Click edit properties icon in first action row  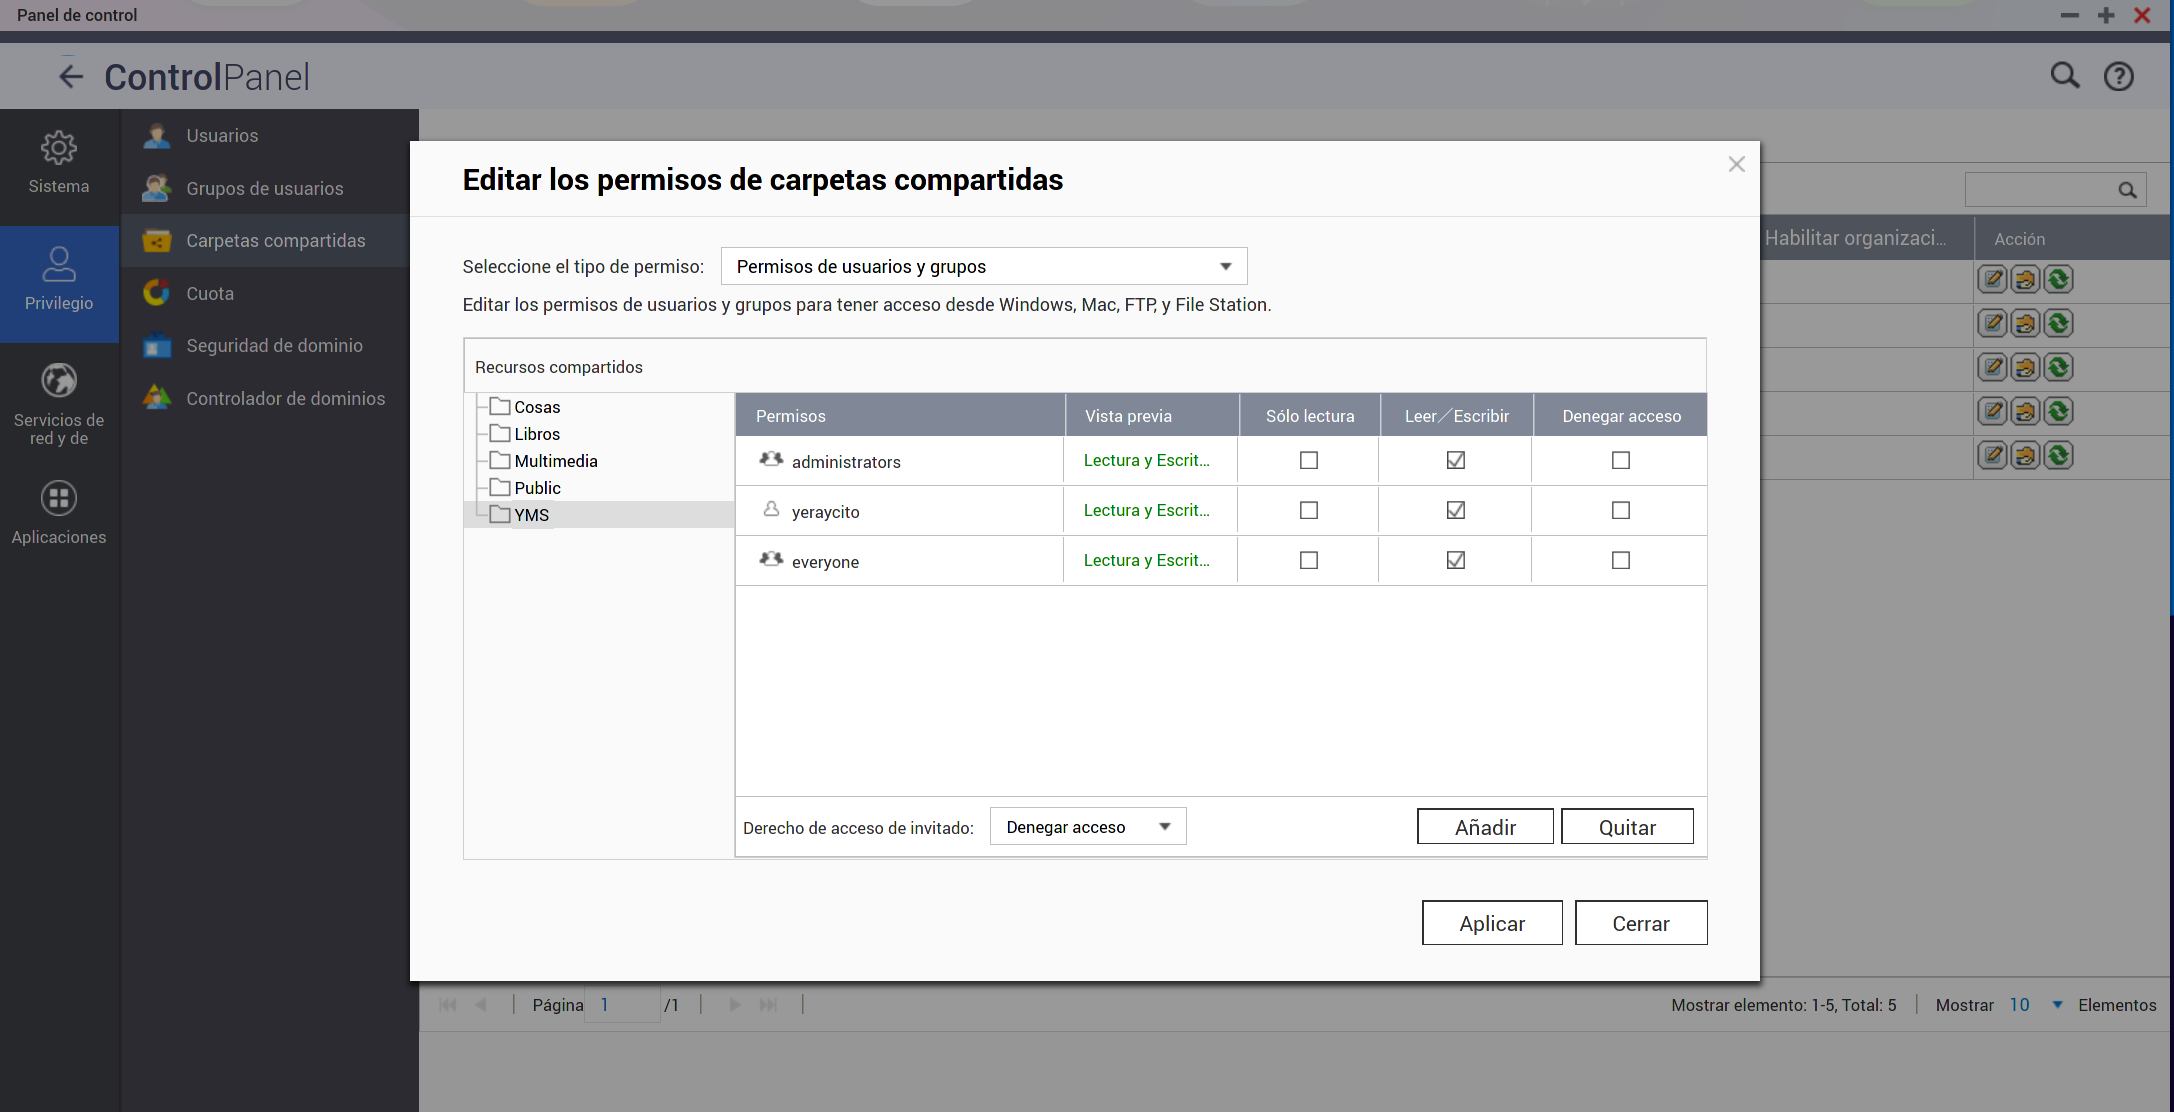click(1992, 279)
